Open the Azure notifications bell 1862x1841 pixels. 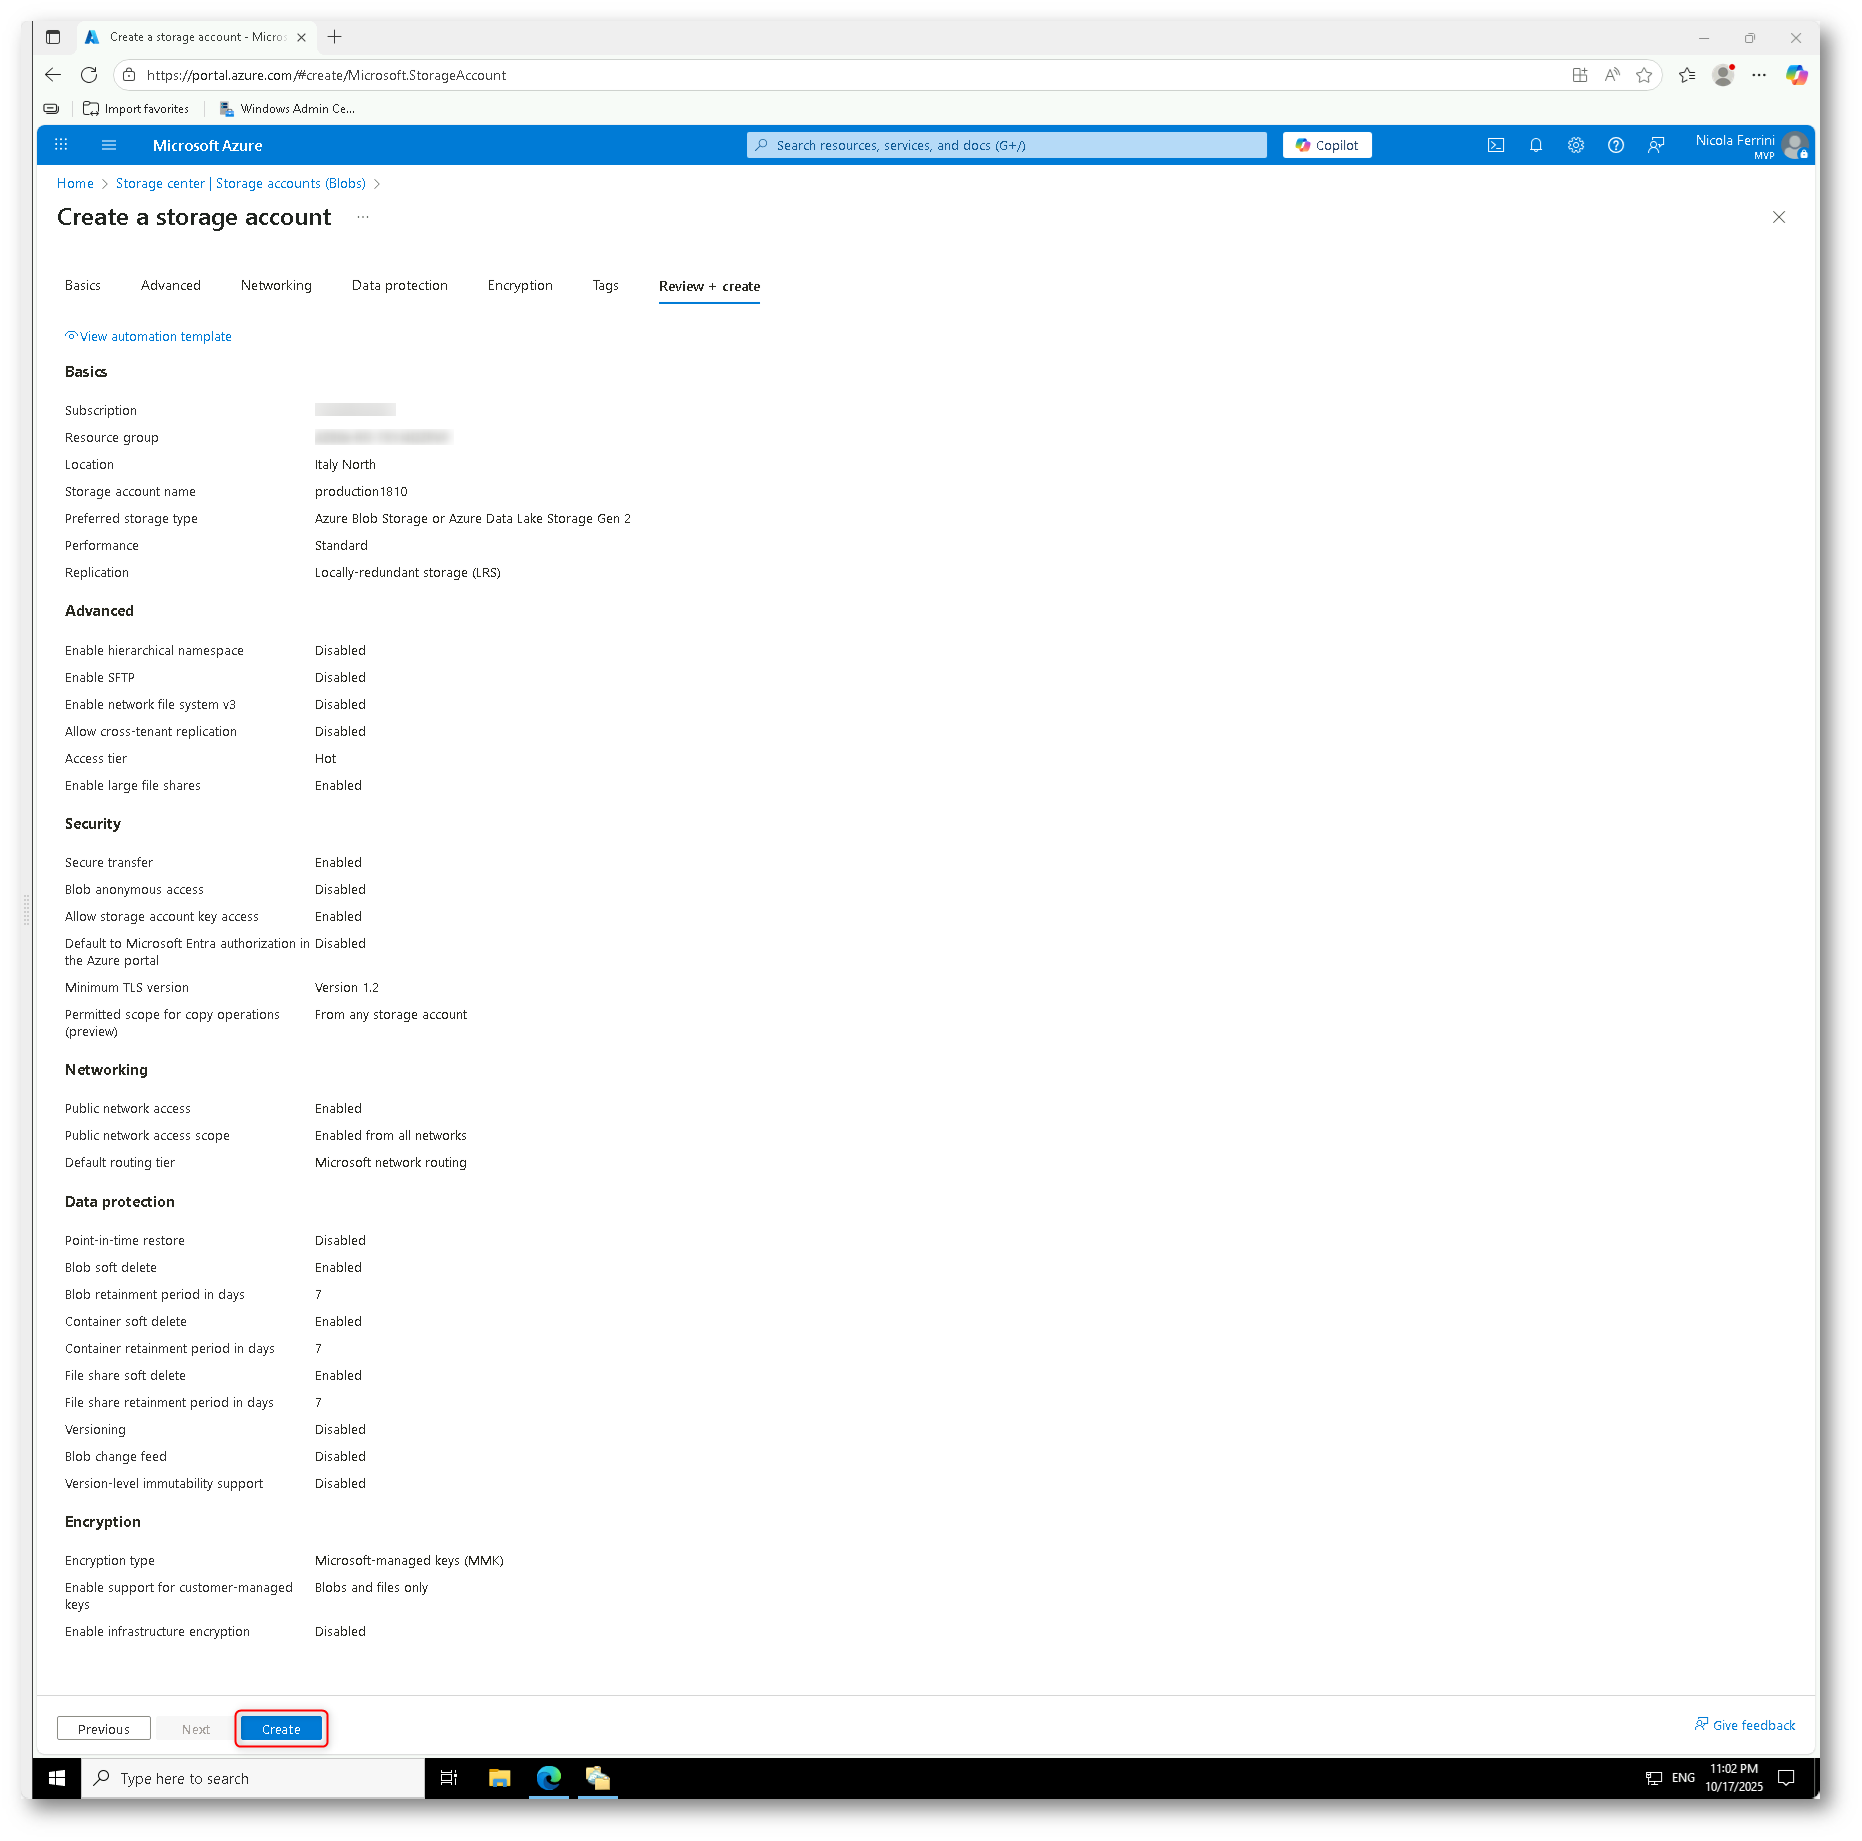(x=1536, y=145)
